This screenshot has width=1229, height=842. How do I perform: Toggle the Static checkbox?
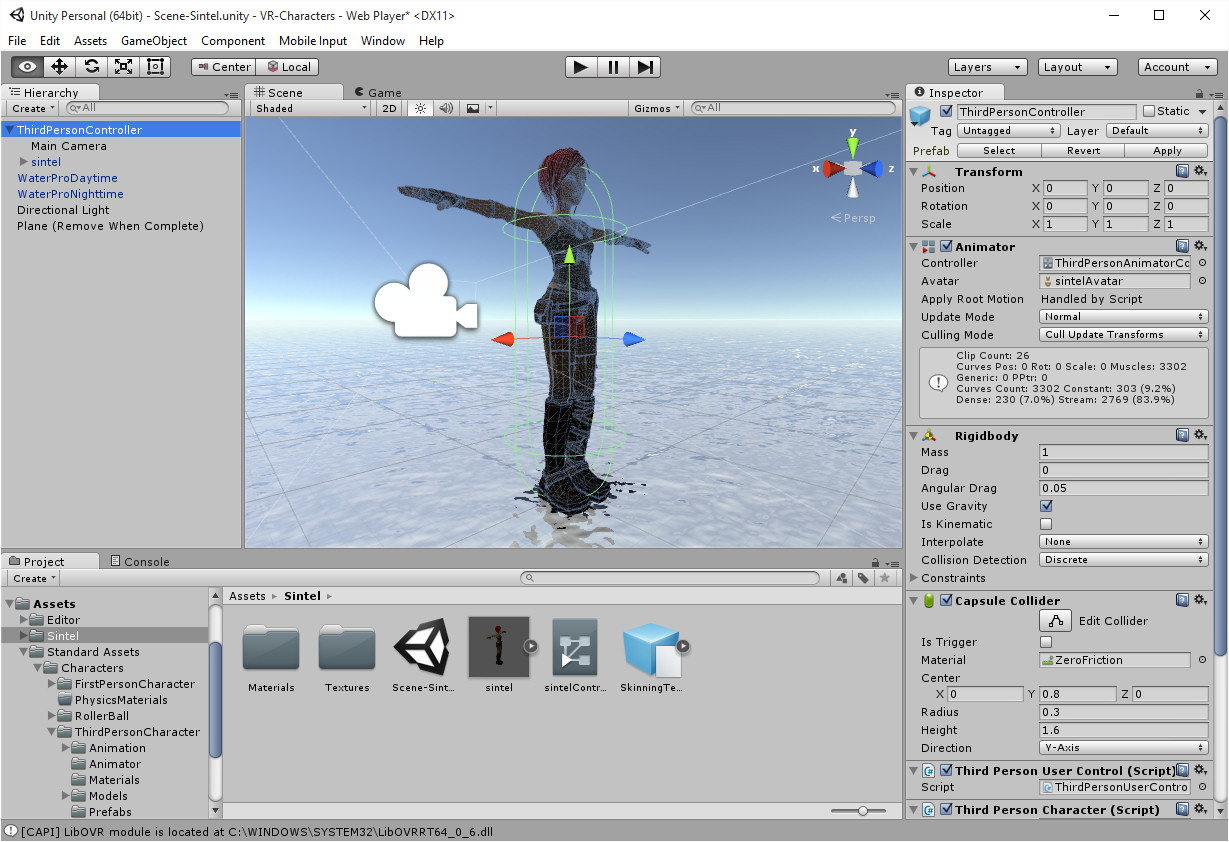[x=1149, y=111]
